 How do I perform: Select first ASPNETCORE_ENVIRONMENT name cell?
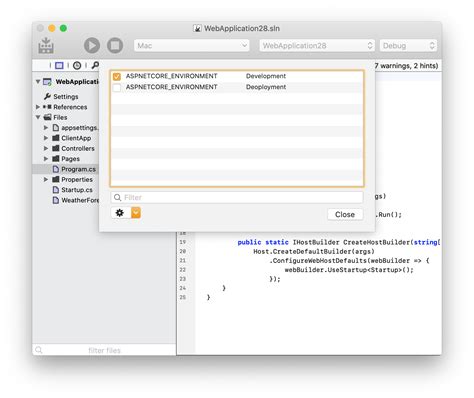(x=171, y=76)
